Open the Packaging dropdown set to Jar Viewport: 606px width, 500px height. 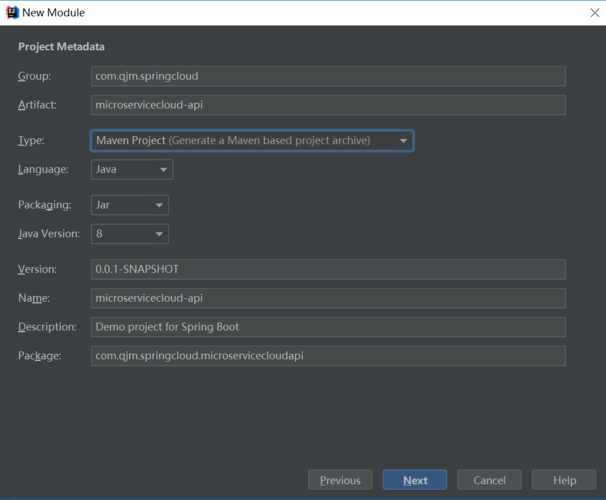[129, 205]
